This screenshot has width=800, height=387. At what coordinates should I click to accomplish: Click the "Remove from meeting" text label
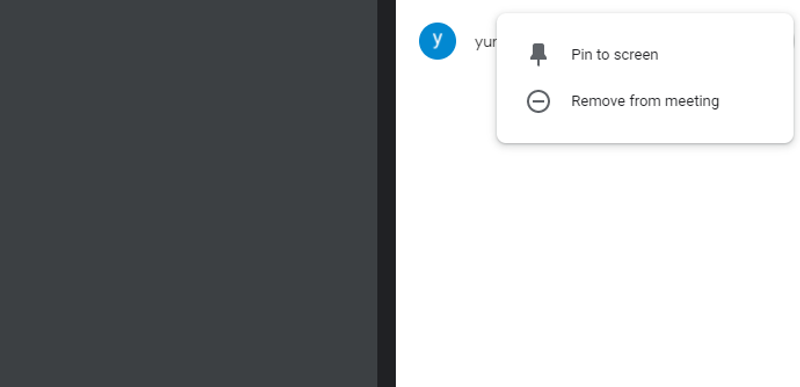pos(645,101)
